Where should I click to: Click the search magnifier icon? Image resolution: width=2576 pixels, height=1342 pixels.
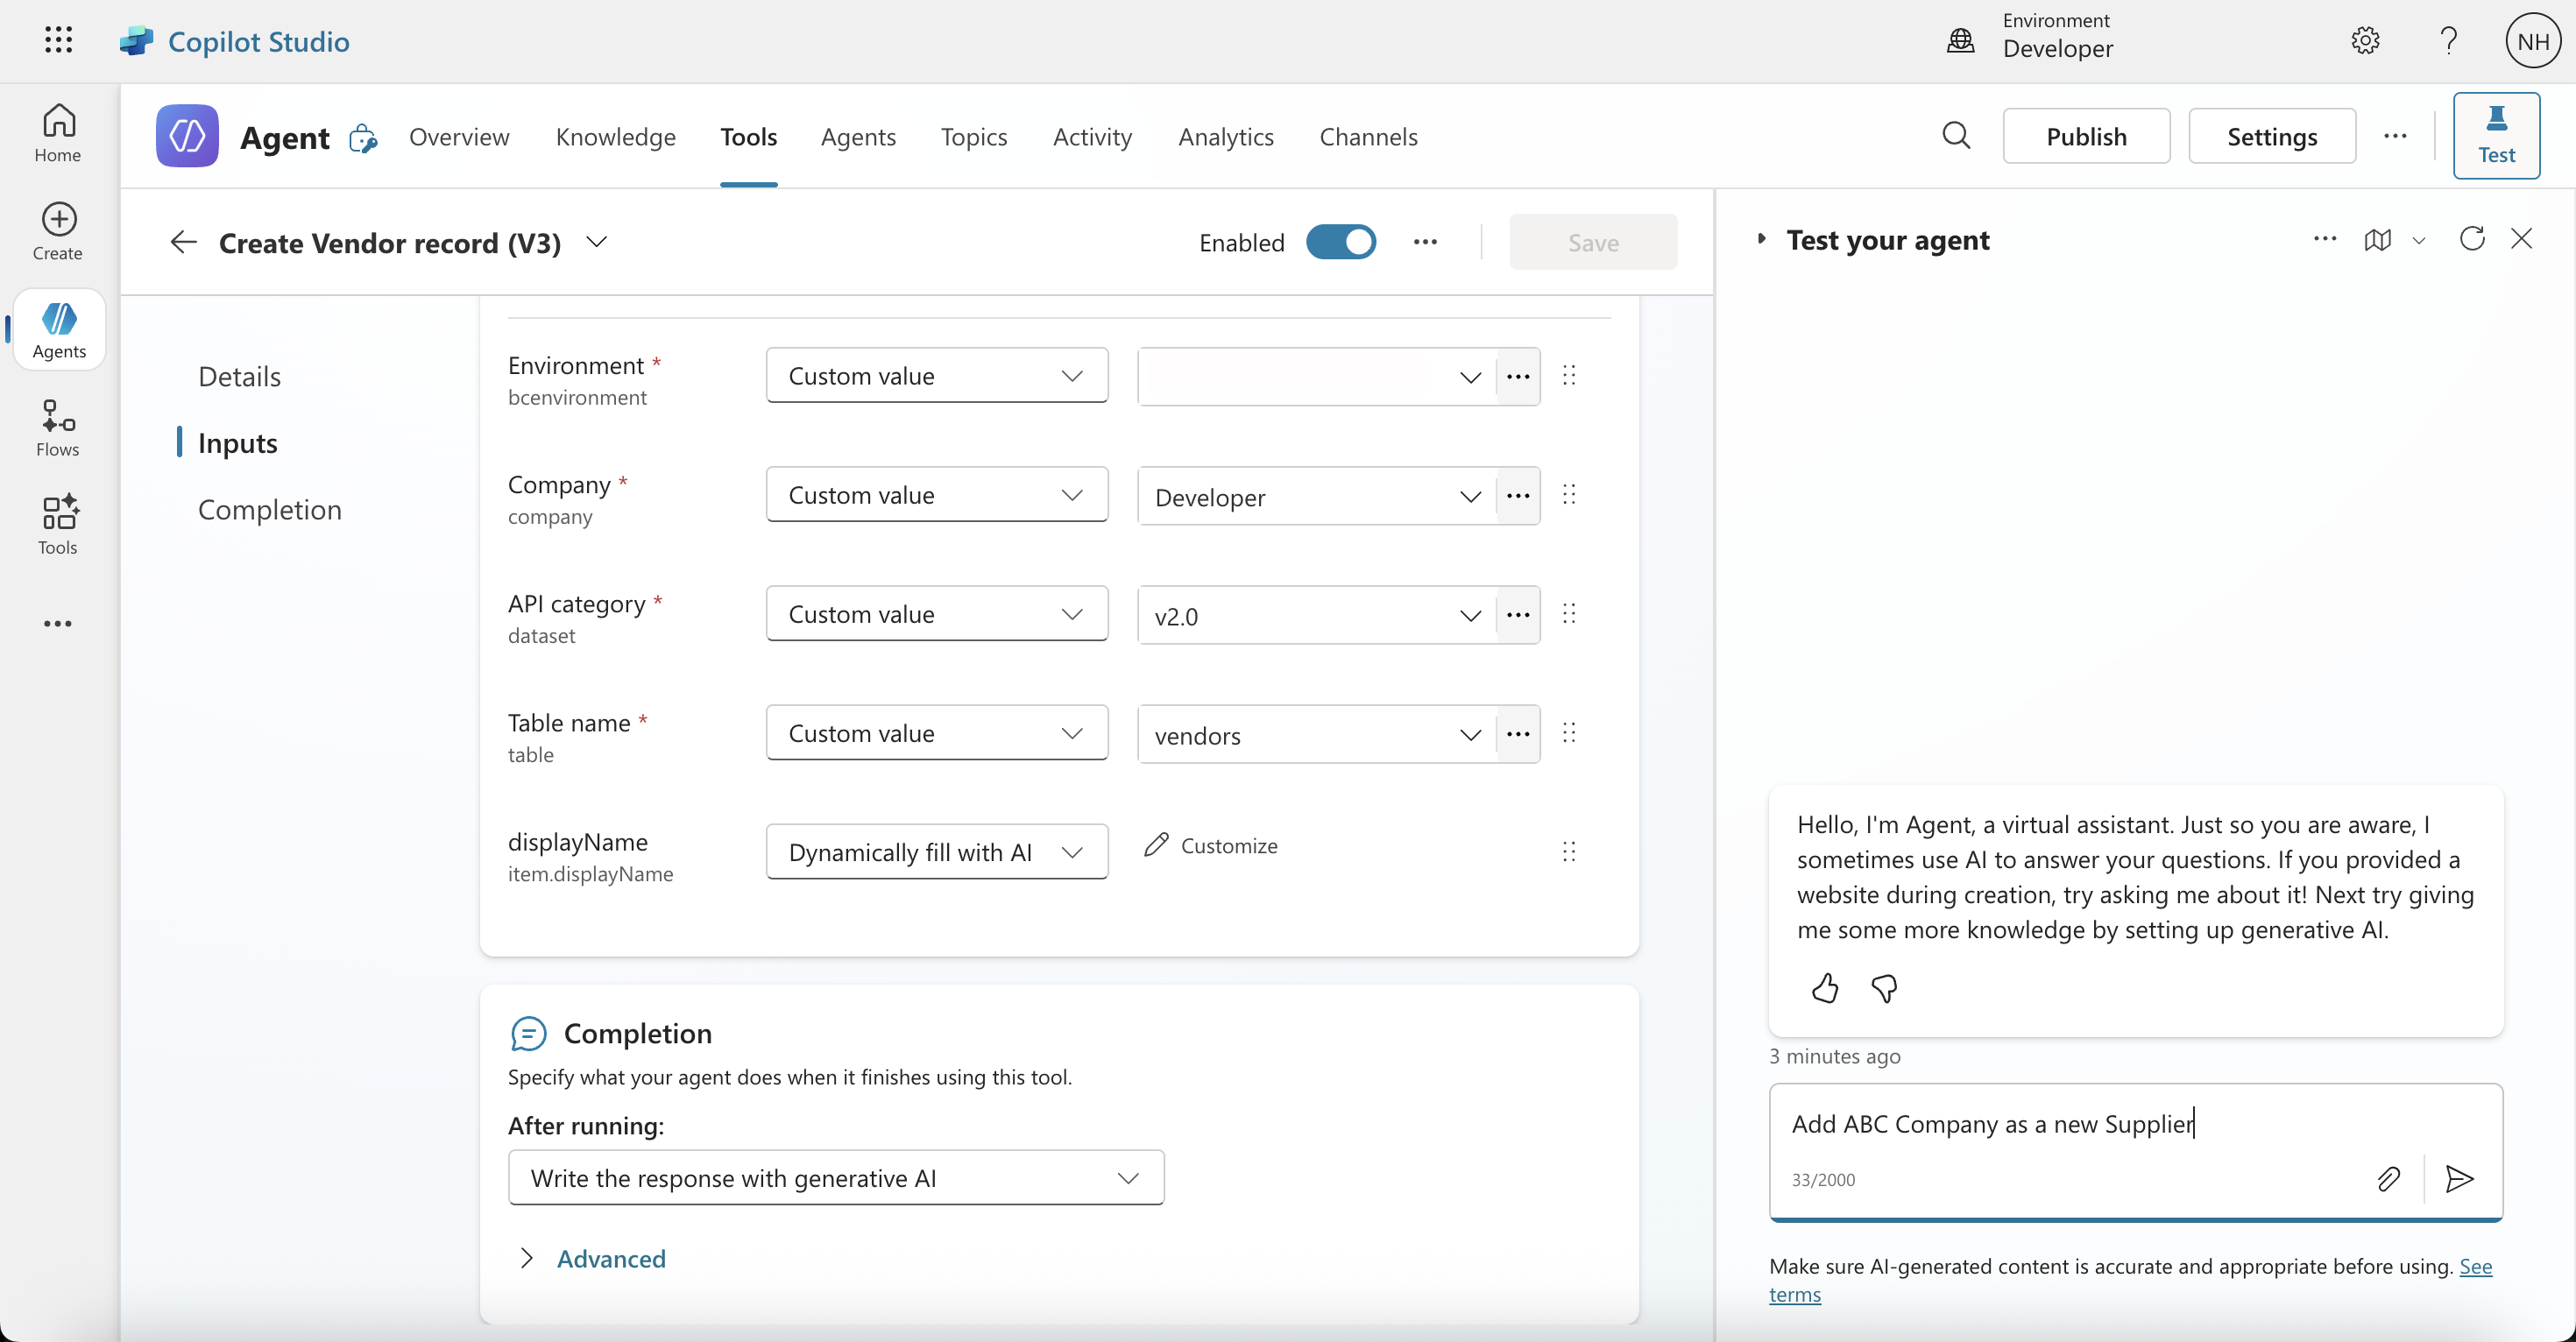coord(1956,136)
